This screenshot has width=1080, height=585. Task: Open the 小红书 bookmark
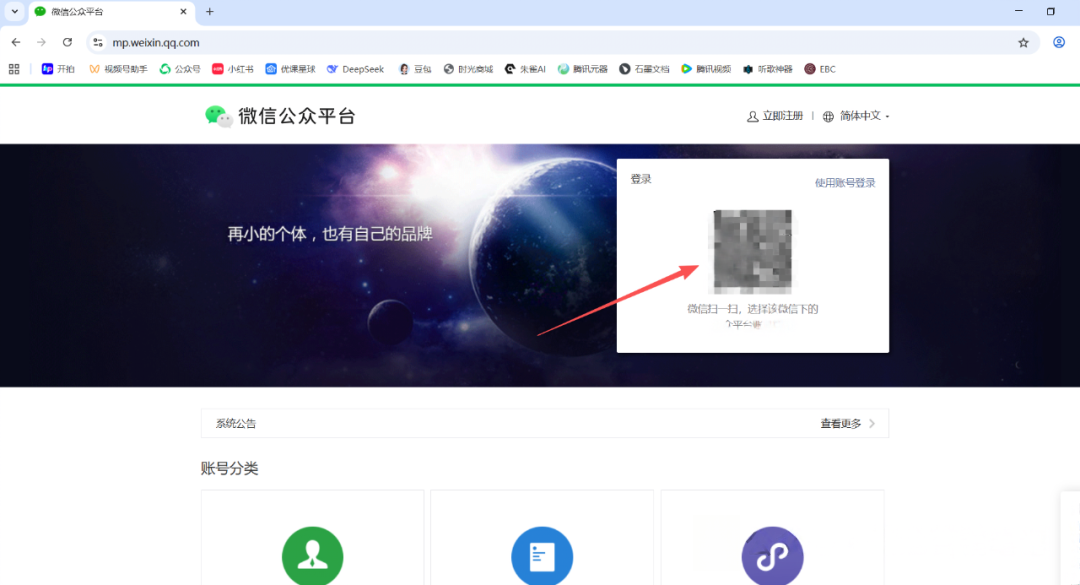[x=233, y=69]
